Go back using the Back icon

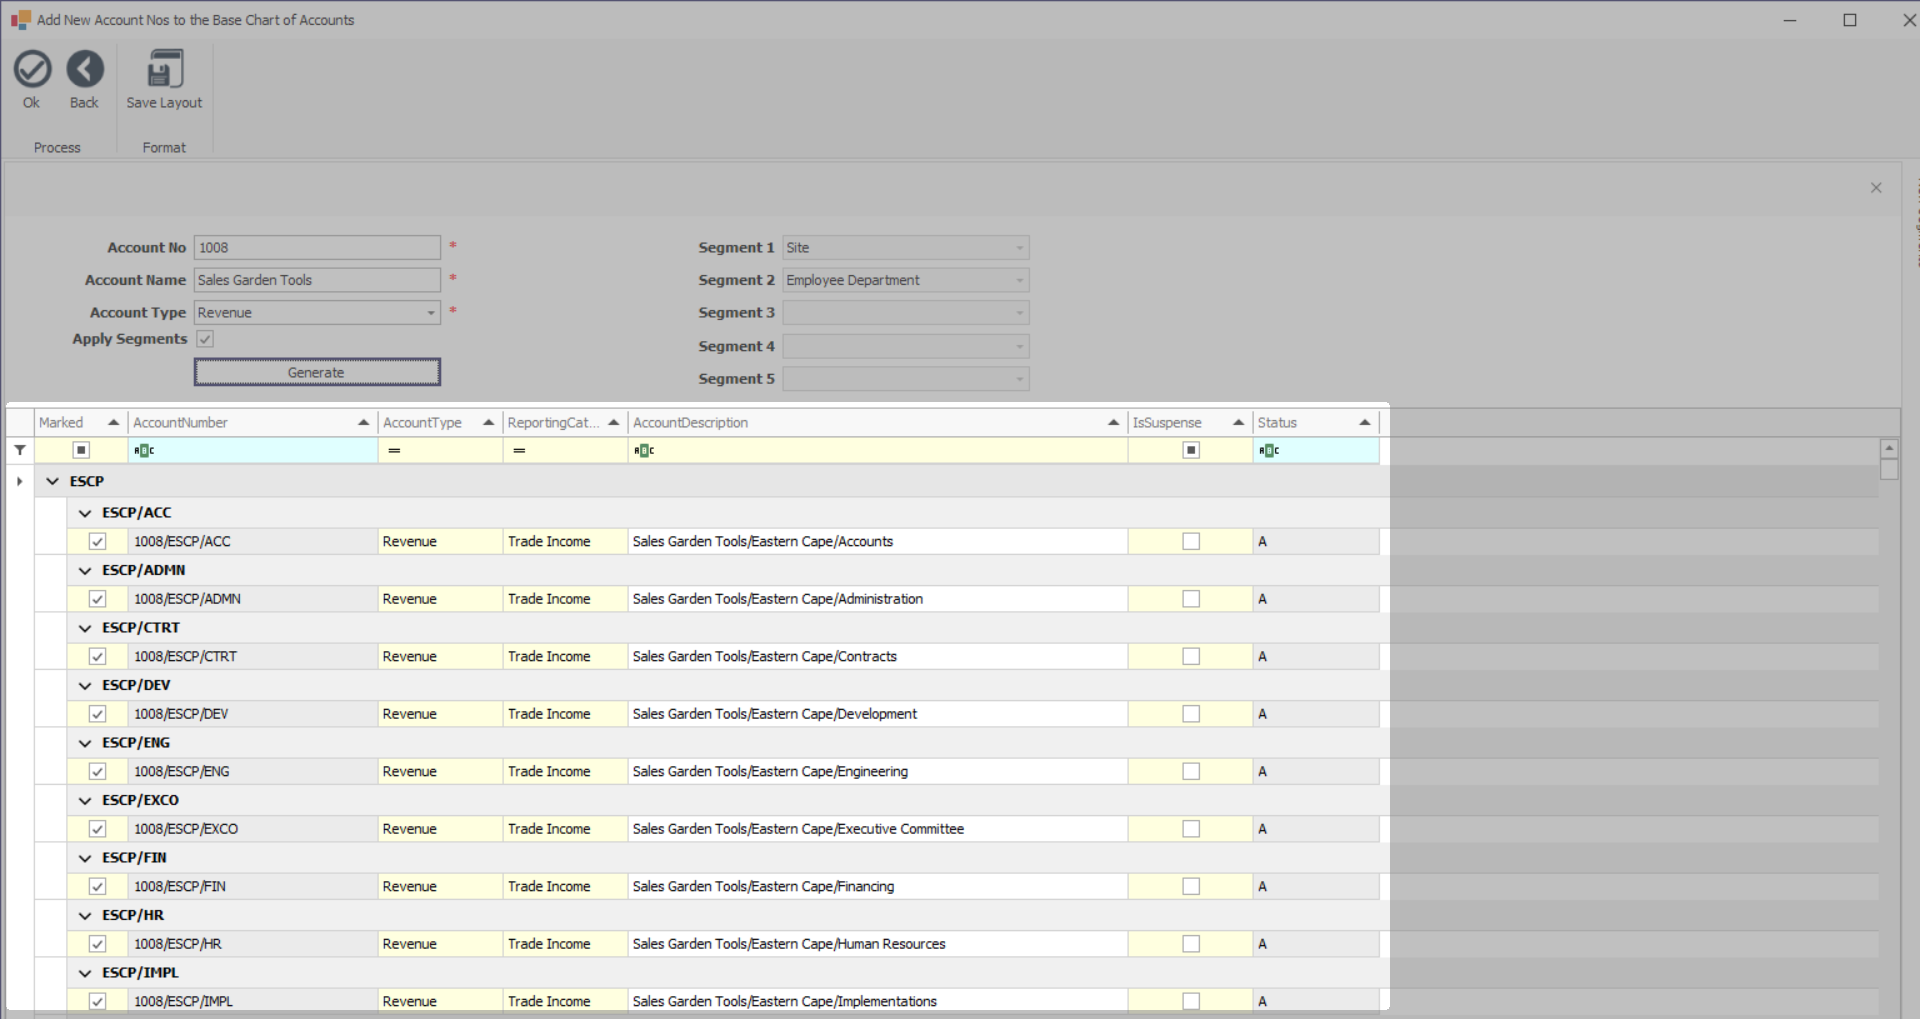coord(85,70)
